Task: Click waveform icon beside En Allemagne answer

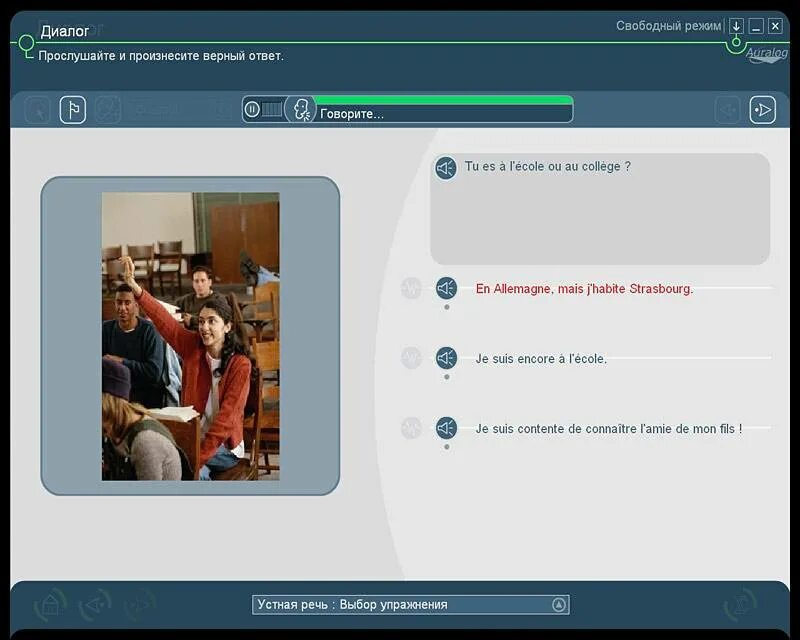Action: (x=411, y=288)
